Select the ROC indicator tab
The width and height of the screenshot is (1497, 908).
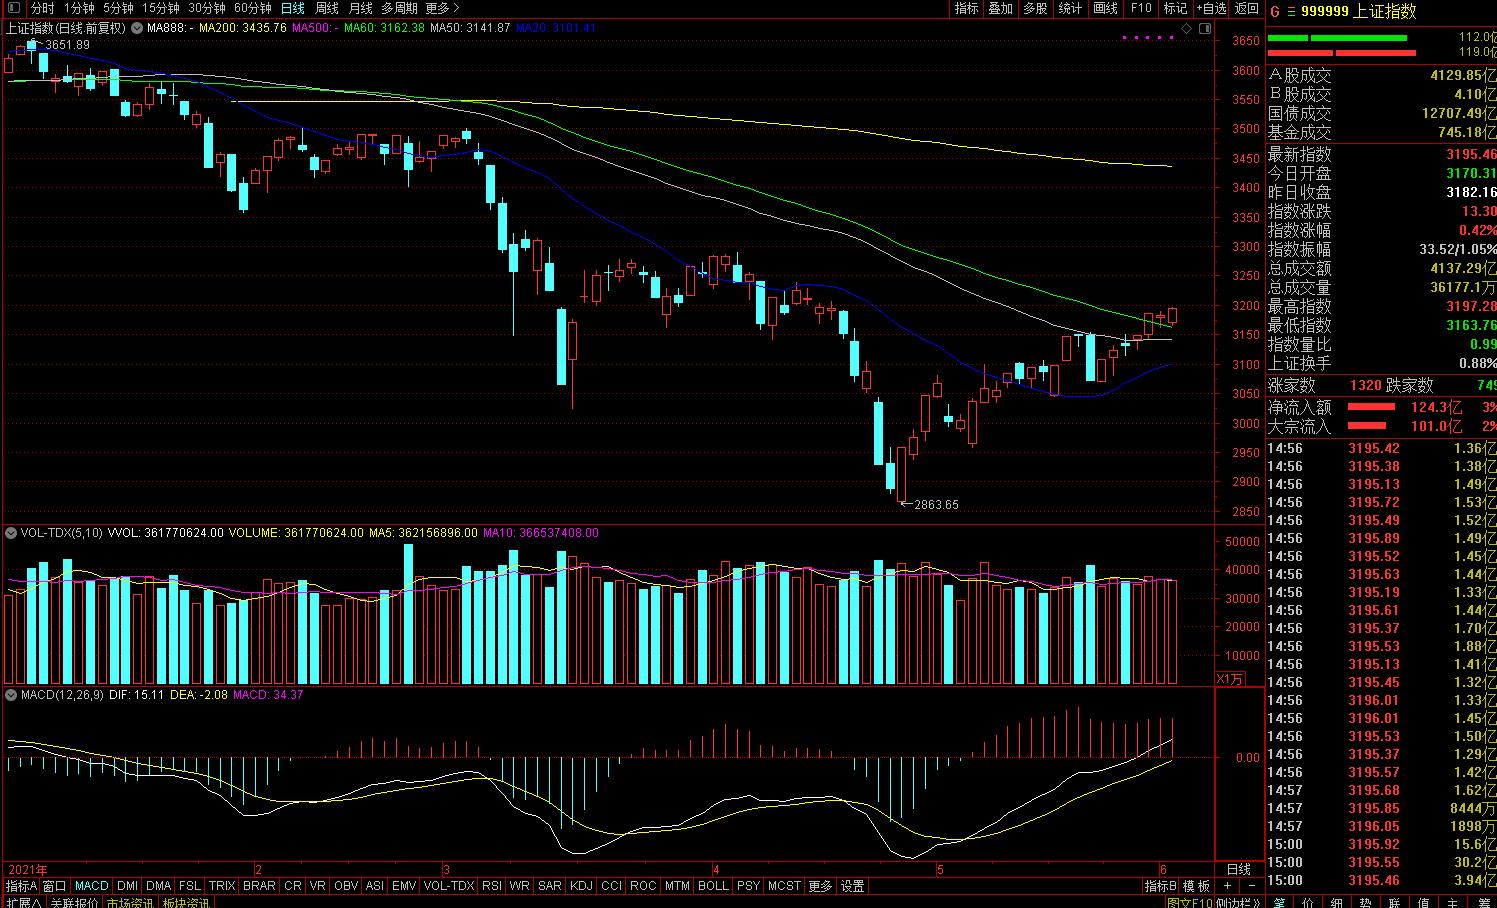(643, 886)
